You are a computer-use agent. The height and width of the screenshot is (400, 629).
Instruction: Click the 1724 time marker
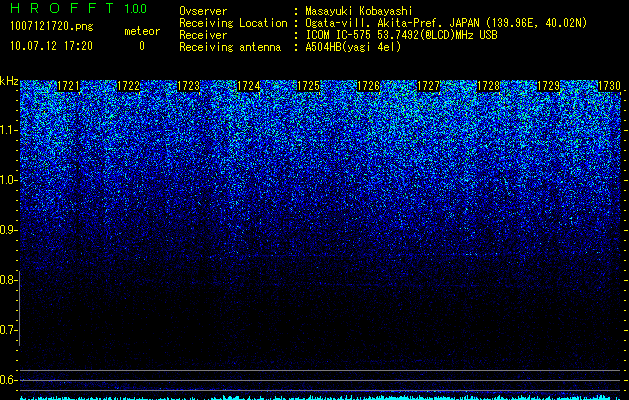249,86
